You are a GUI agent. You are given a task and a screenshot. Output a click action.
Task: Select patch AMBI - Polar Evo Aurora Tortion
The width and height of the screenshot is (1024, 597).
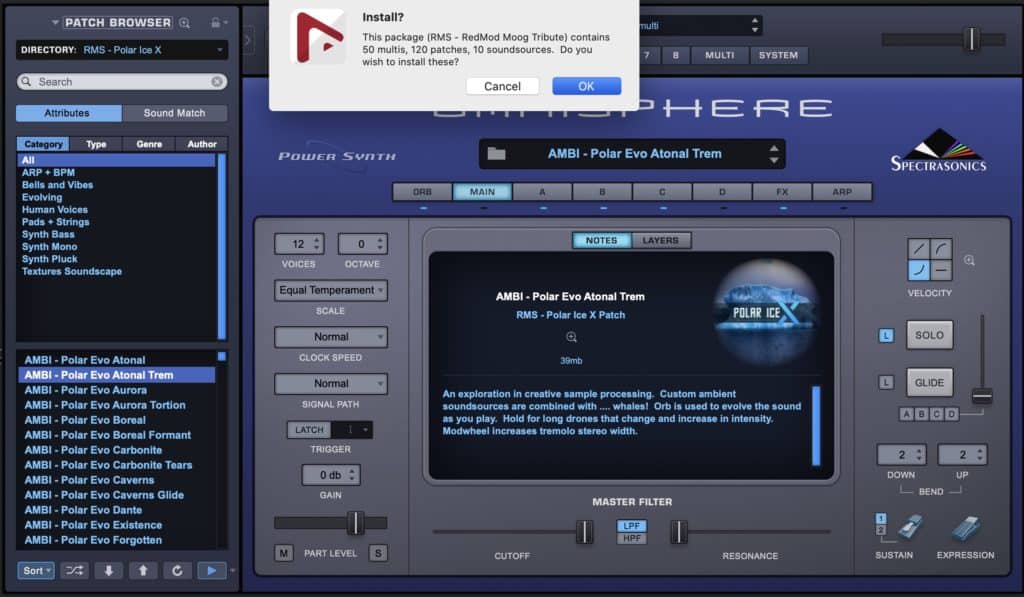(116, 405)
